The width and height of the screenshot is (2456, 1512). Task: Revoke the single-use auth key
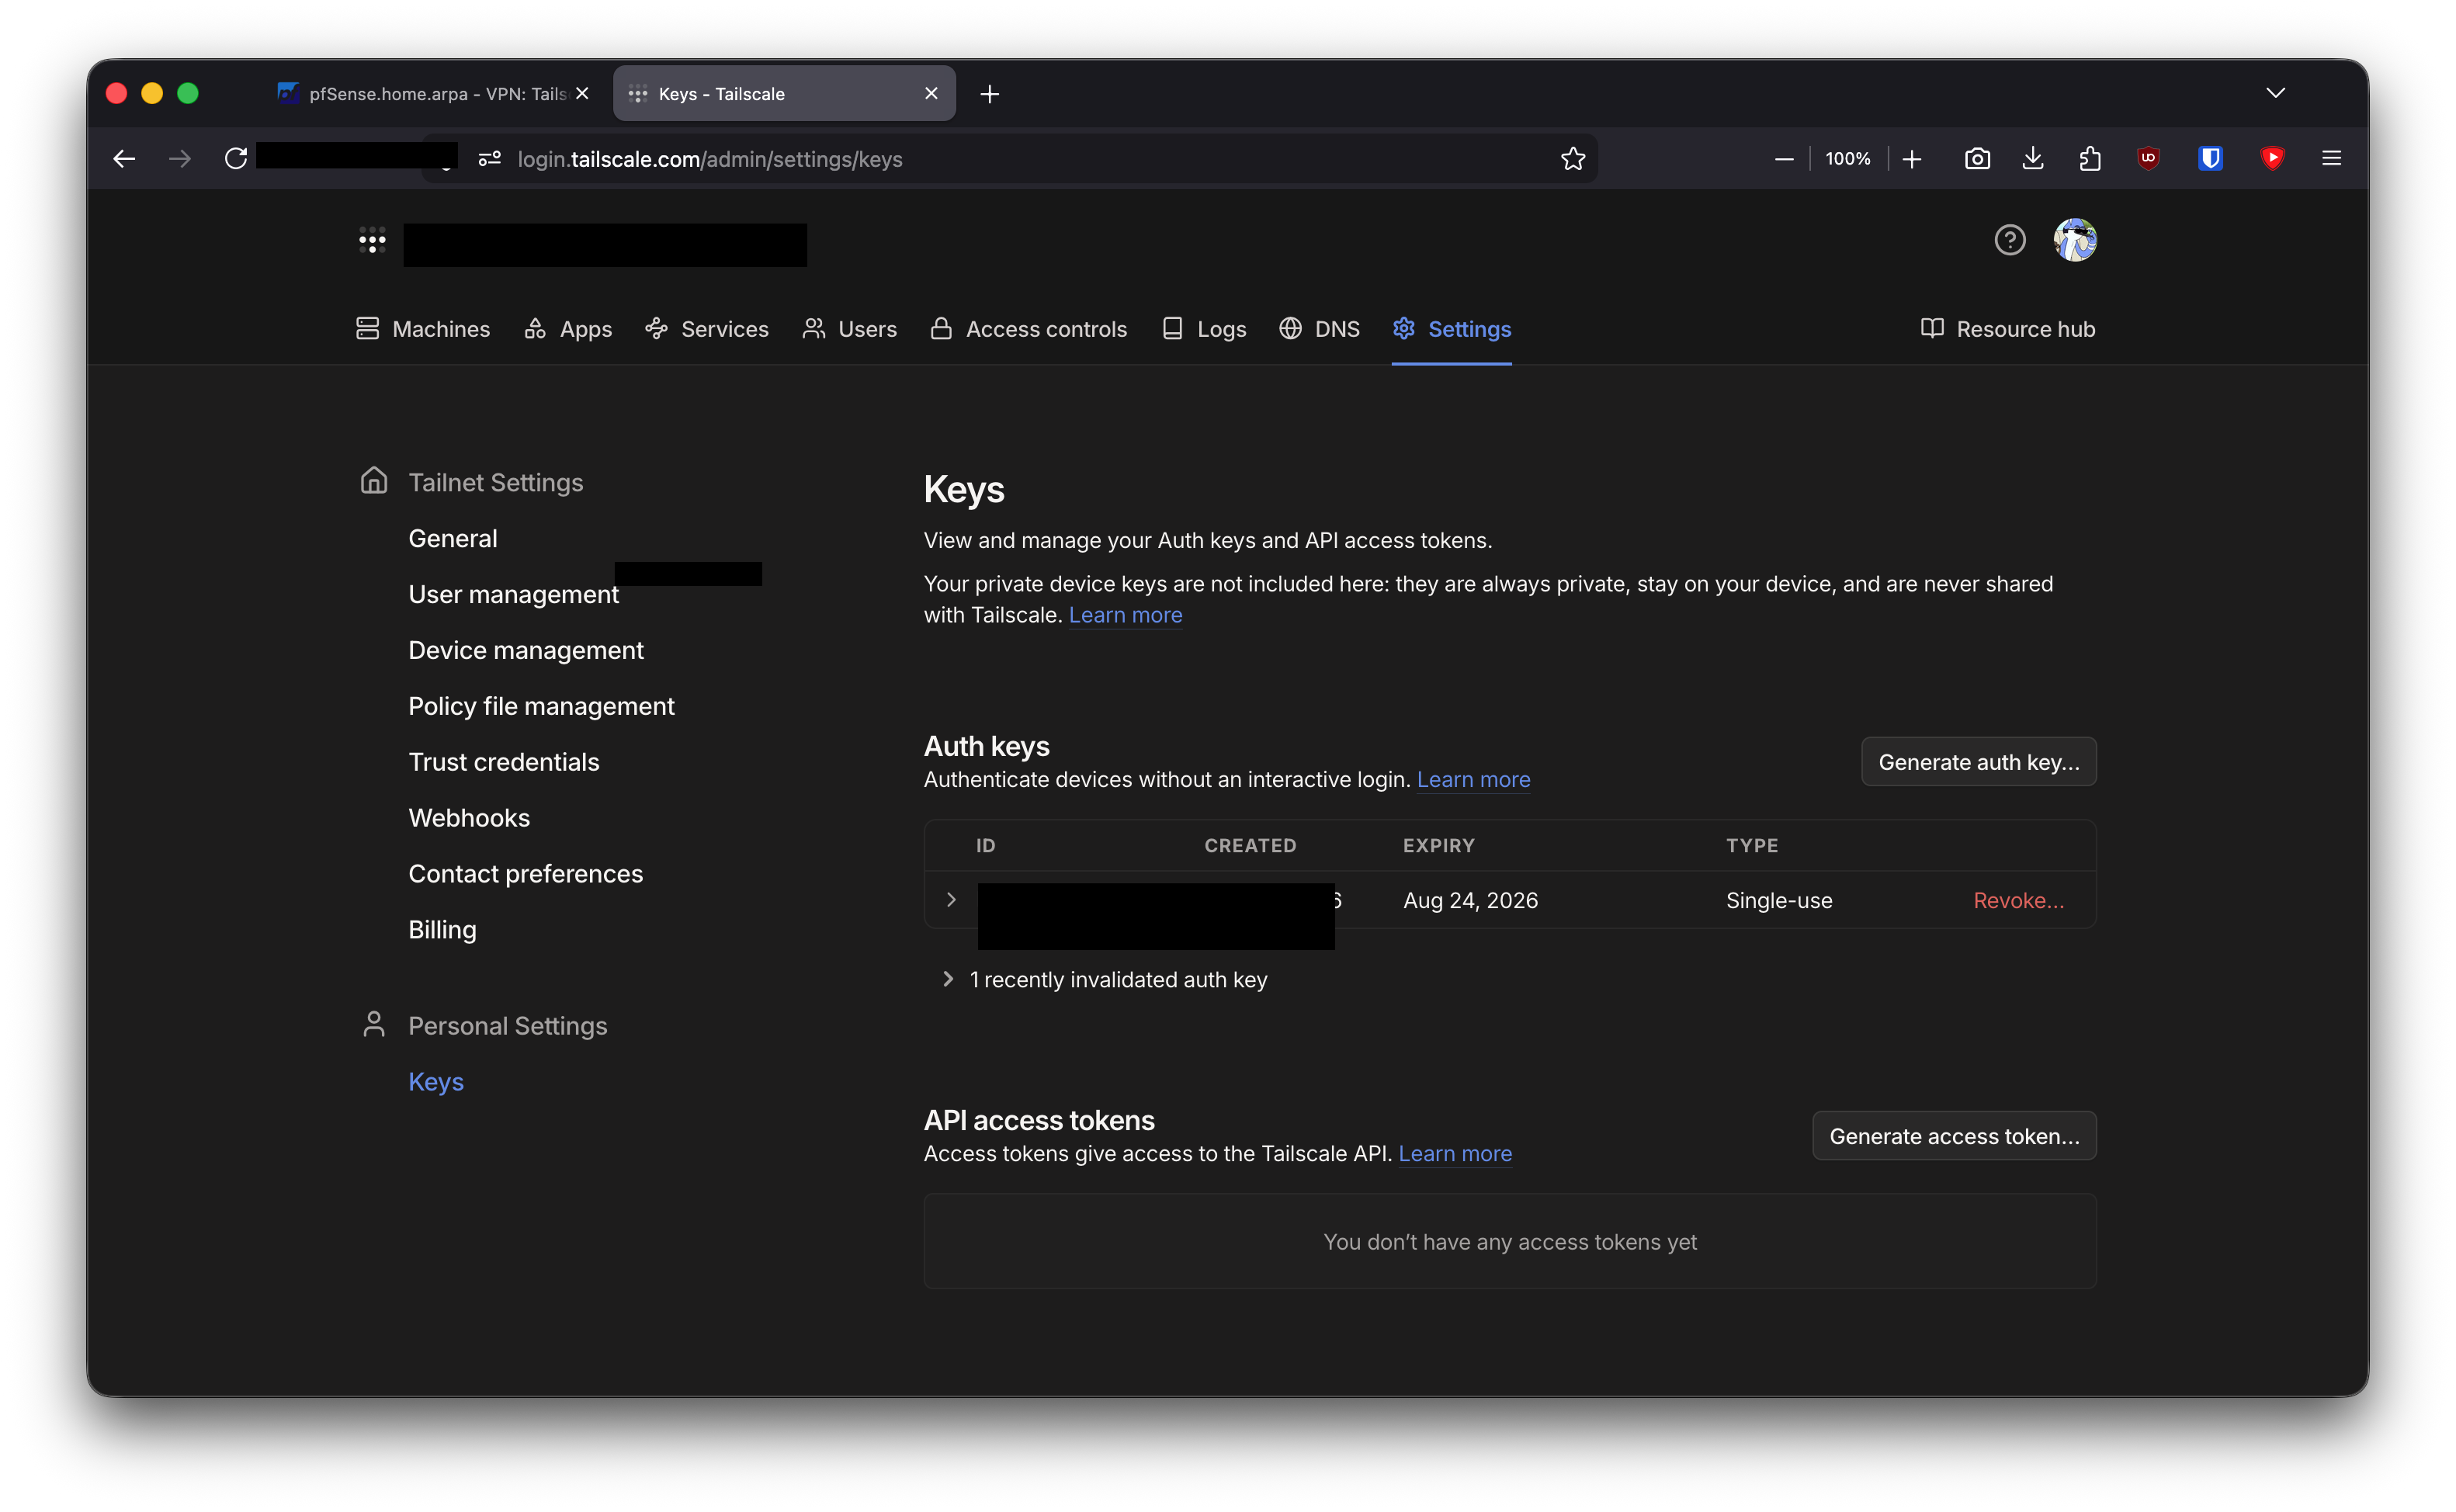2018,900
